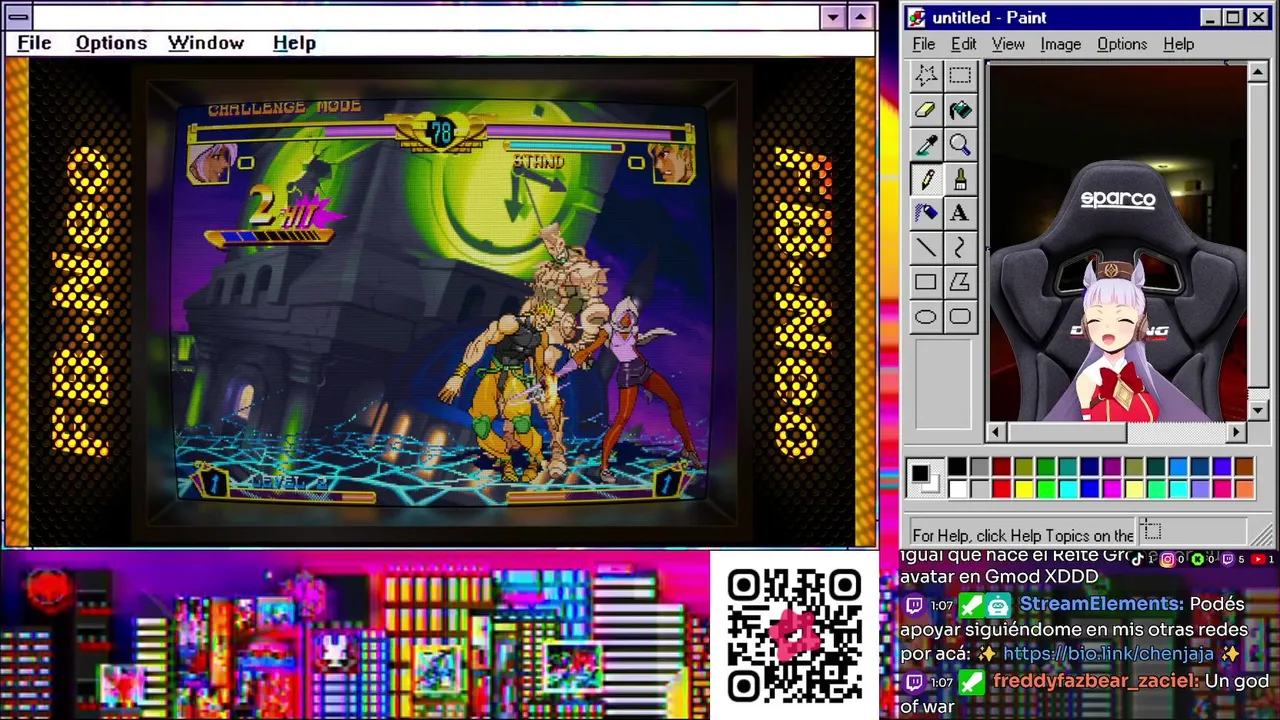
Task: Select the Pencil tool in Paint
Action: (926, 179)
